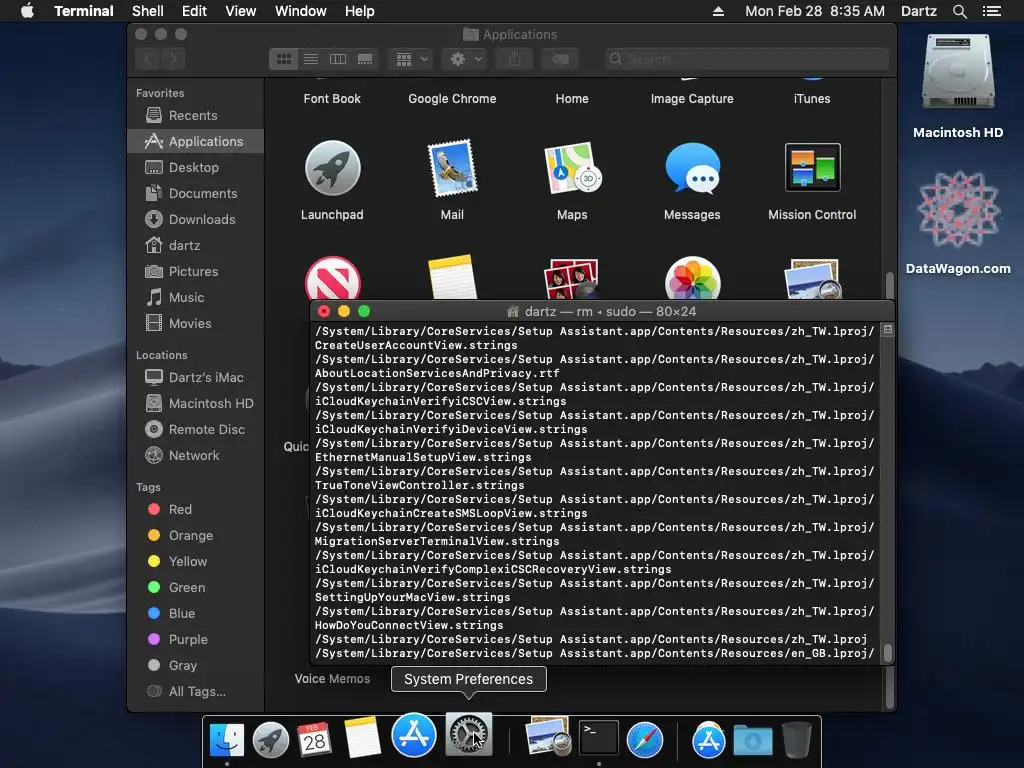Viewport: 1024px width, 768px height.
Task: Select Applications in Finder sidebar
Action: point(195,142)
